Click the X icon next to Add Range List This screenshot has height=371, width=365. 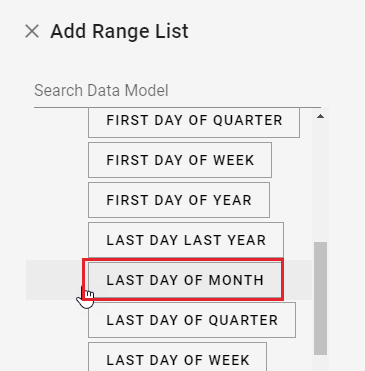tap(32, 32)
